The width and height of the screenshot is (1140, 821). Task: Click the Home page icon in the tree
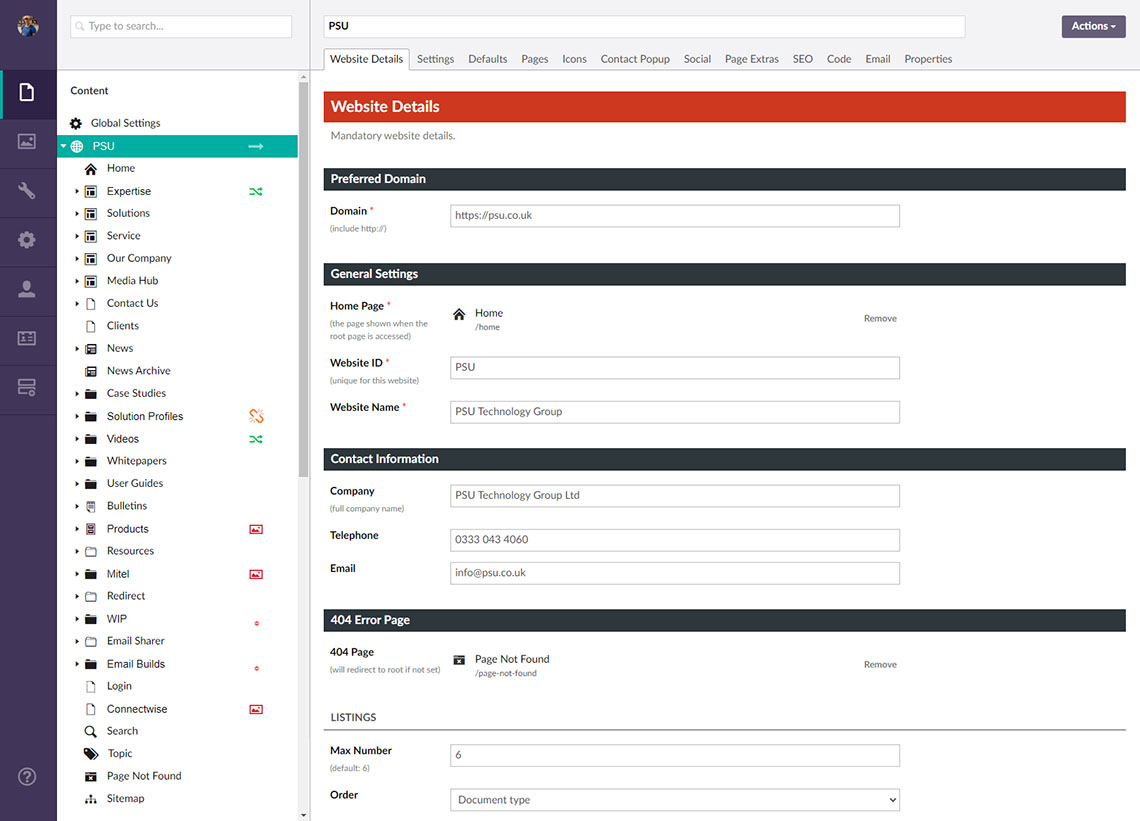pos(90,168)
